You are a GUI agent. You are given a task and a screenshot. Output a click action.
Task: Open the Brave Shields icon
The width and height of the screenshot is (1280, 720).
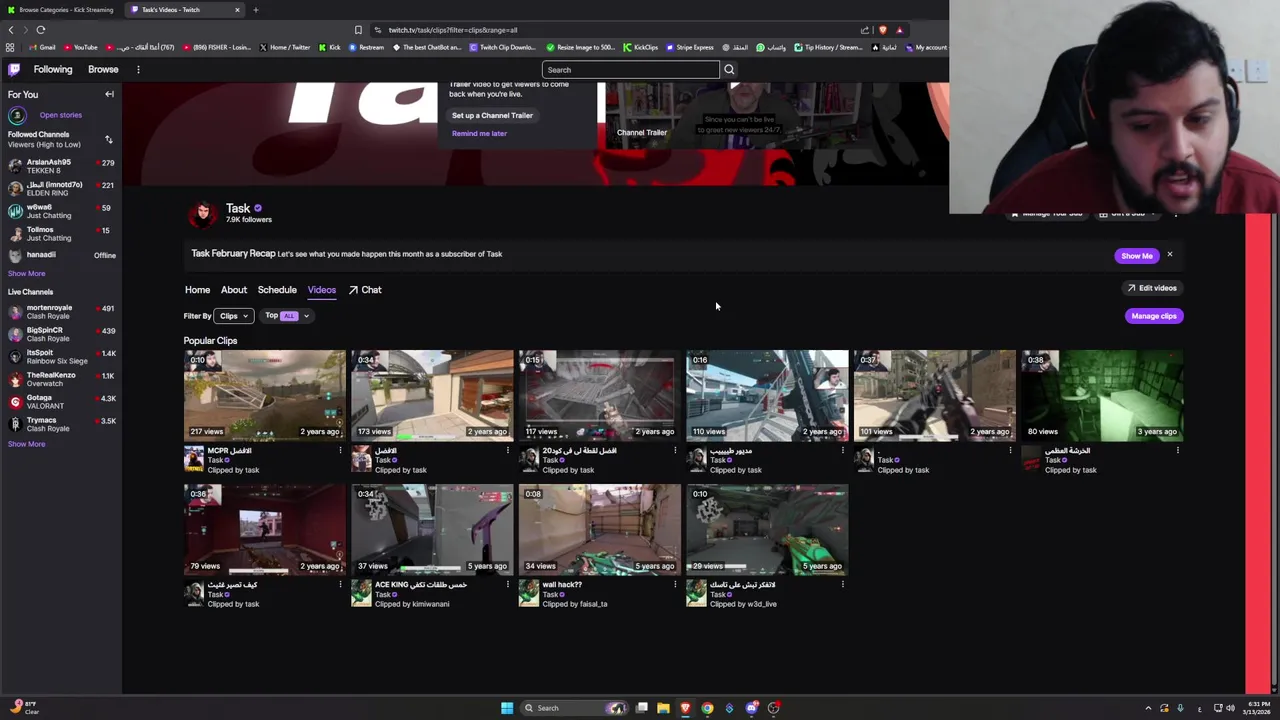882,30
